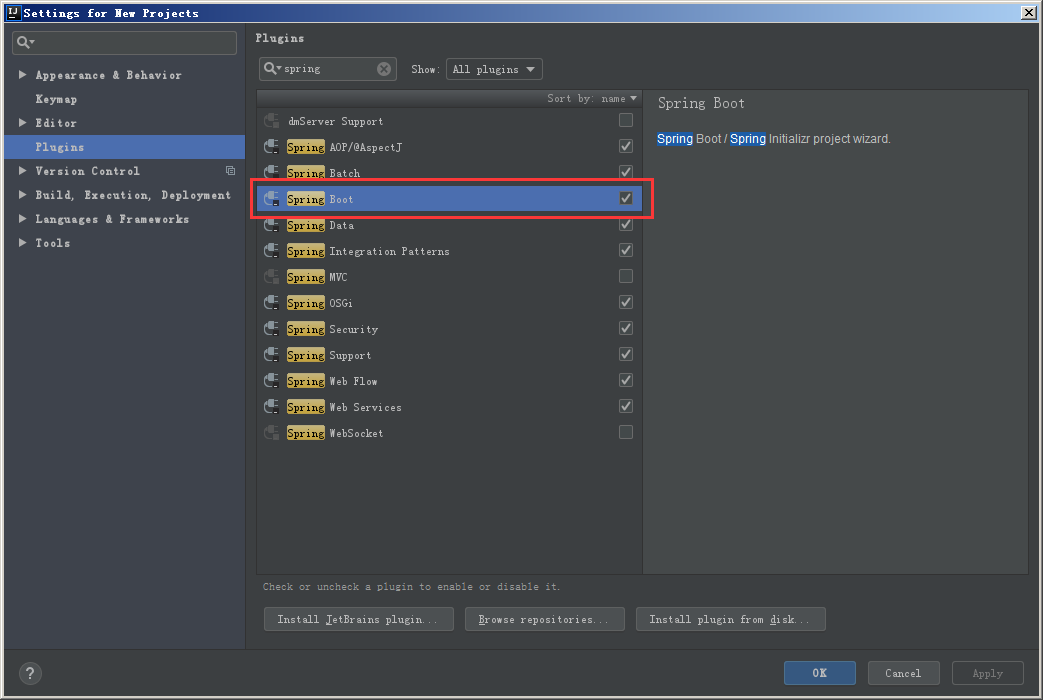Screen dimensions: 1043x700
Task: Open help with the question mark button
Action: point(30,673)
